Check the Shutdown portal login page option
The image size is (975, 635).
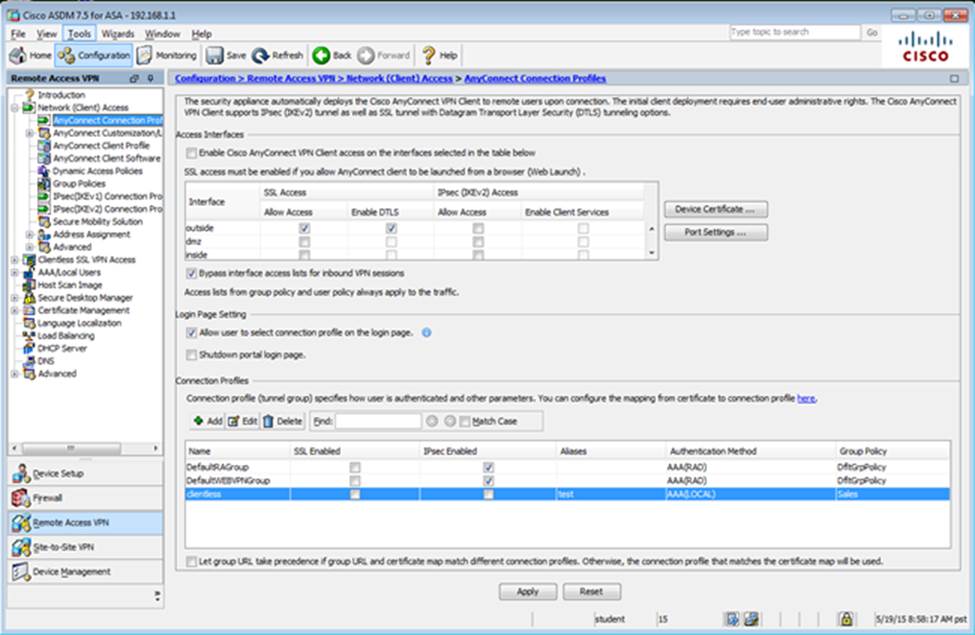191,354
